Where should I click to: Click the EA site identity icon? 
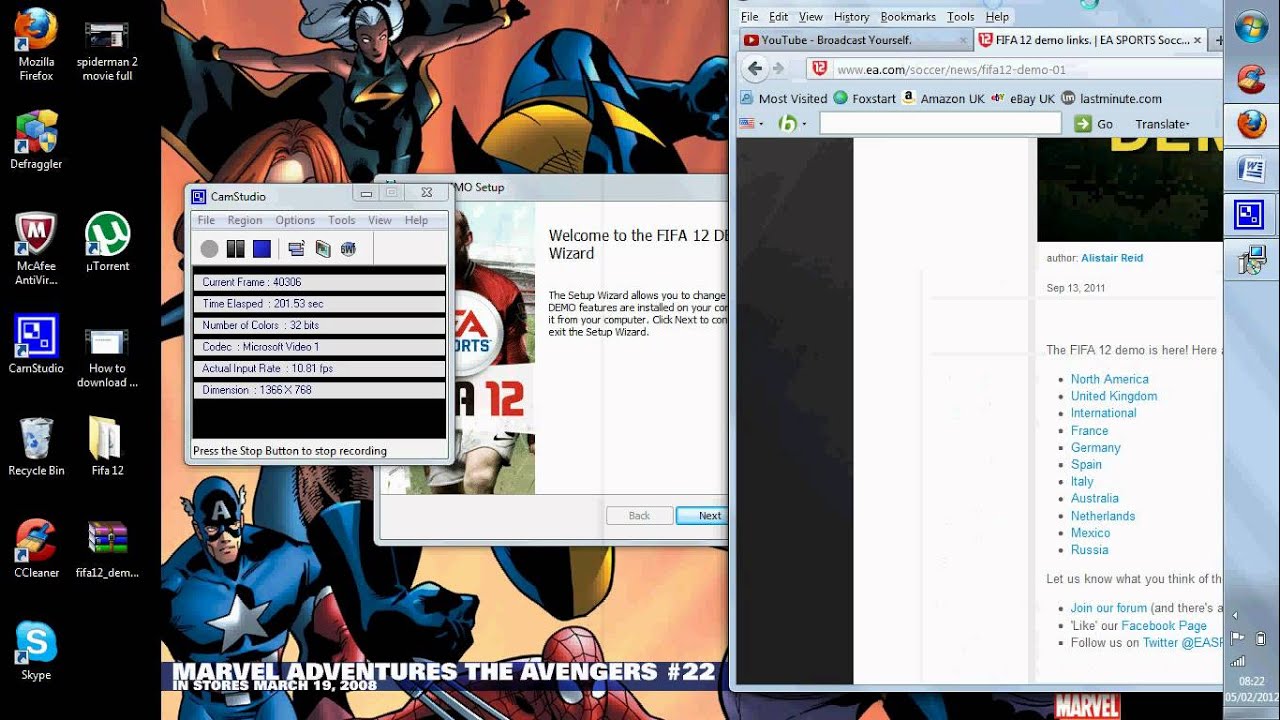819,69
